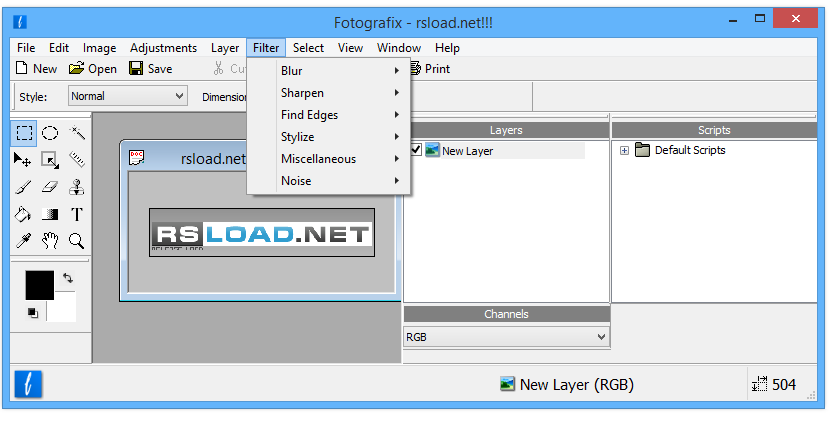Select the Paint Bucket tool
The height and width of the screenshot is (424, 839).
[x=23, y=215]
